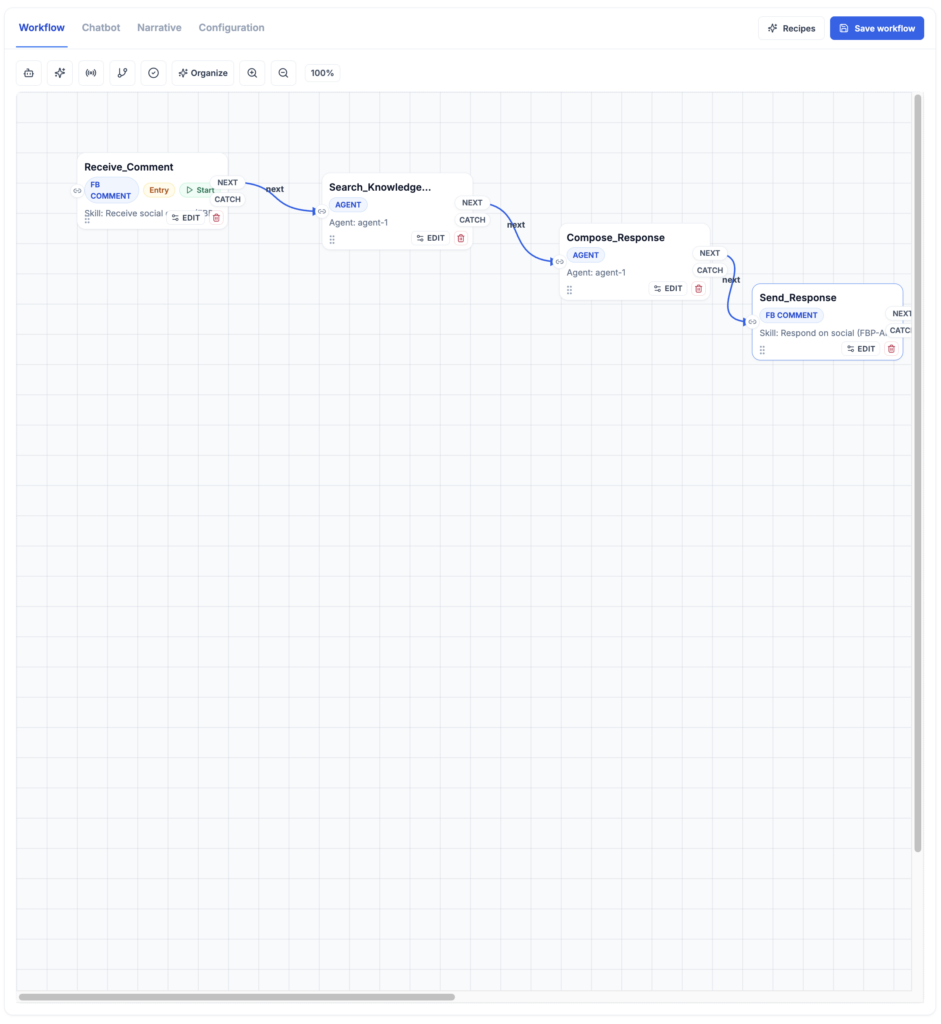Zoom out of the workflow canvas
941x1024 pixels.
(283, 73)
